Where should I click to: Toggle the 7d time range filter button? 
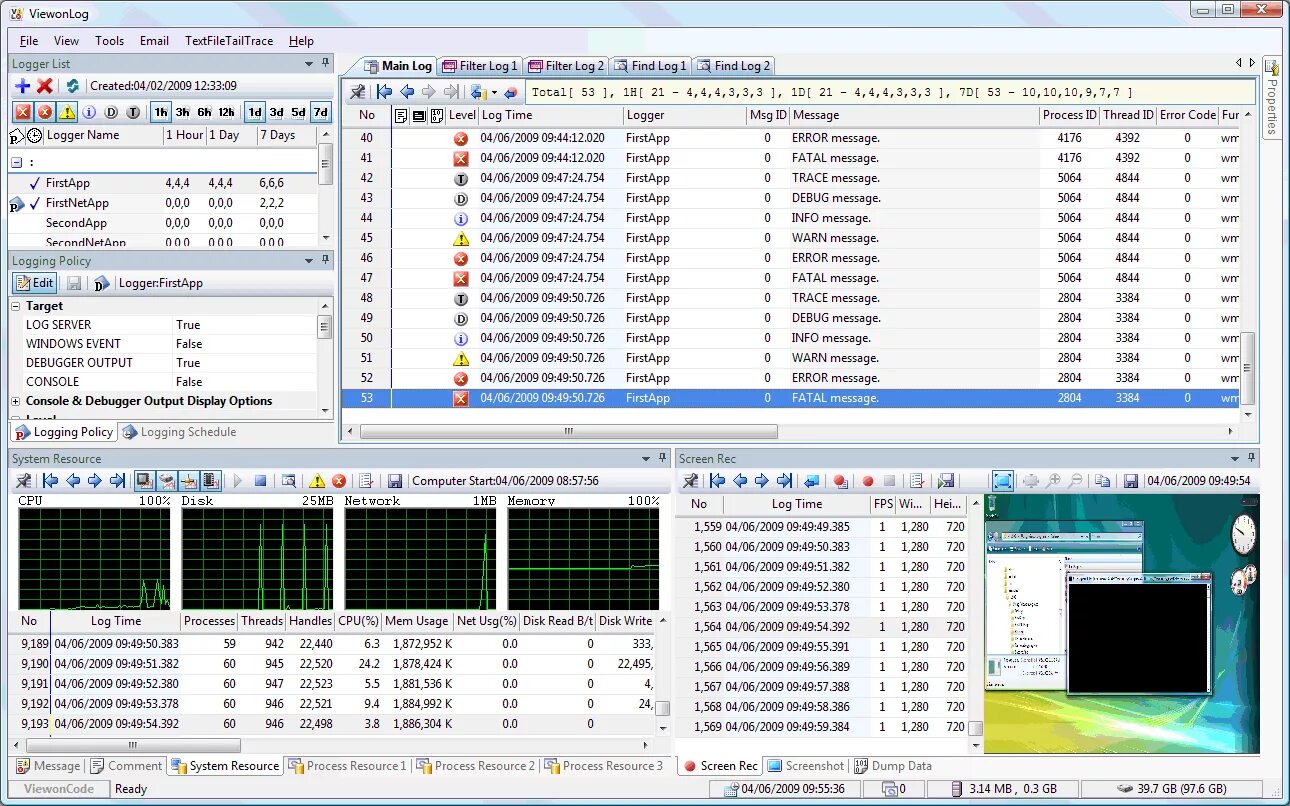(320, 112)
